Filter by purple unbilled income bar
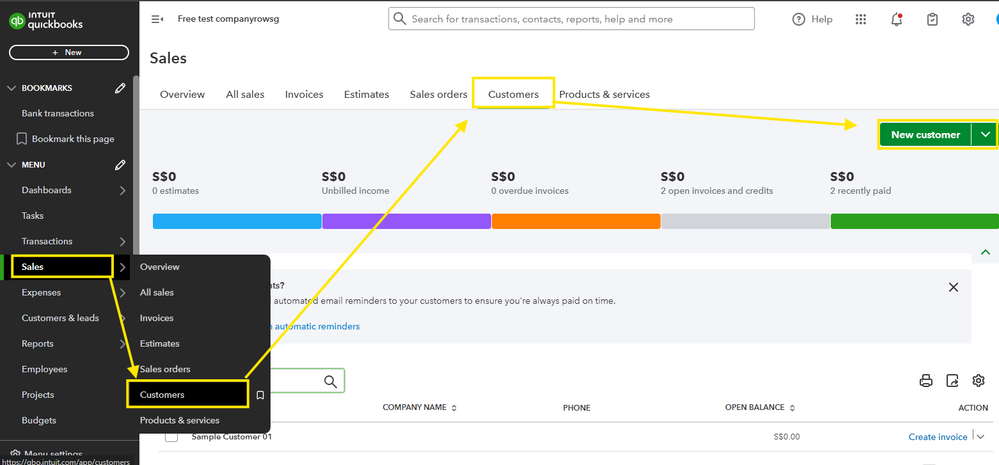999x465 pixels. [x=406, y=221]
